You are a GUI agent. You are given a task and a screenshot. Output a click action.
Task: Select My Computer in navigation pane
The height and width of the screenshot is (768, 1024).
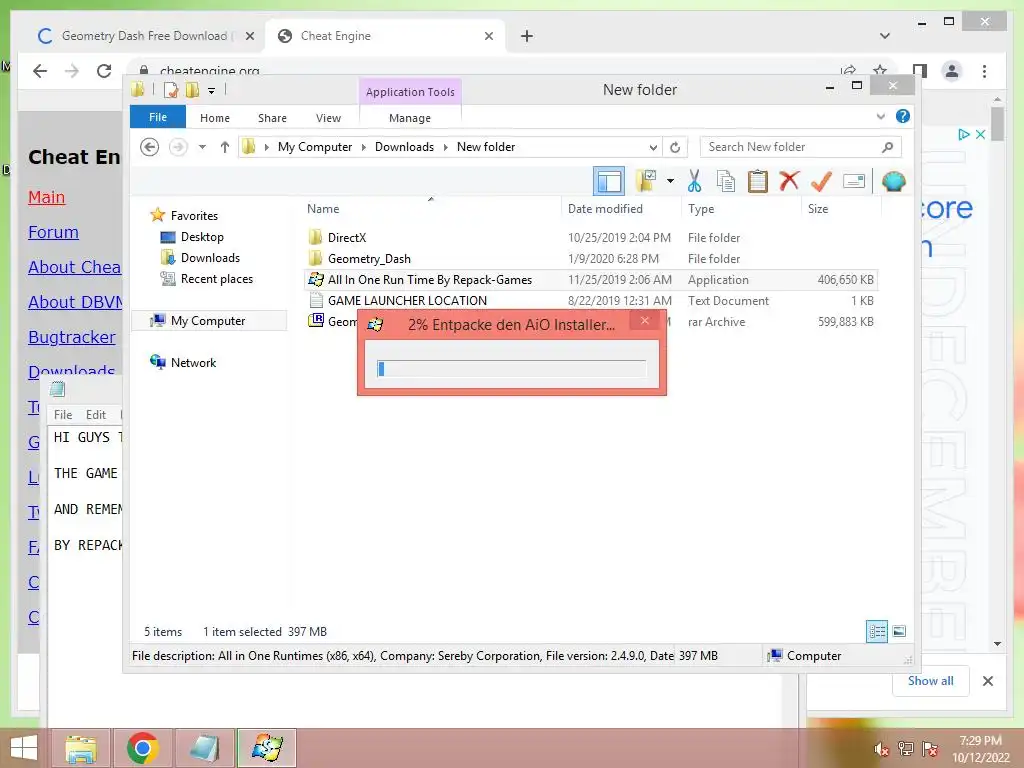[x=208, y=321]
